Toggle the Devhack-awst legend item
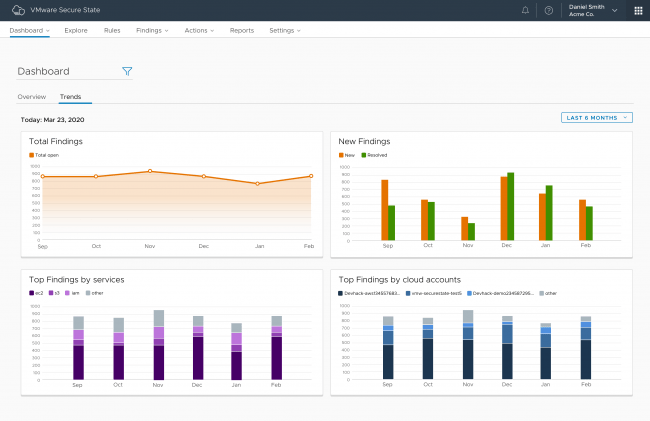Screen dimensions: 650x421 click(x=369, y=293)
